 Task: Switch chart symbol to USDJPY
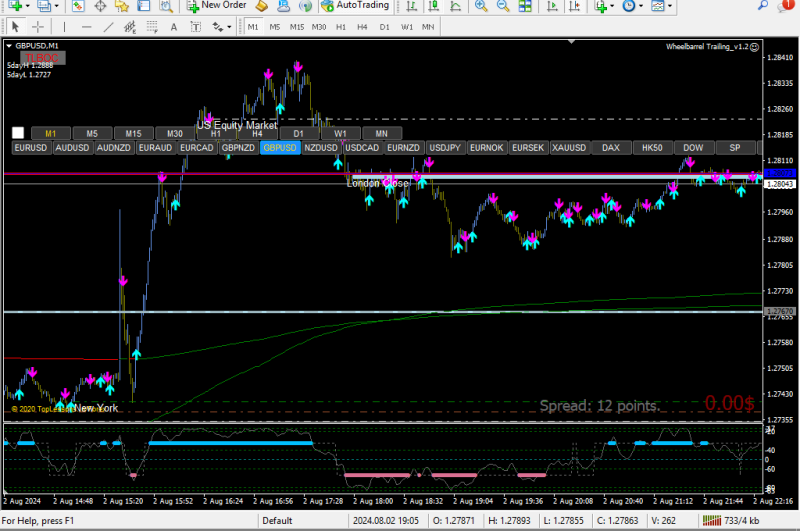pos(445,148)
